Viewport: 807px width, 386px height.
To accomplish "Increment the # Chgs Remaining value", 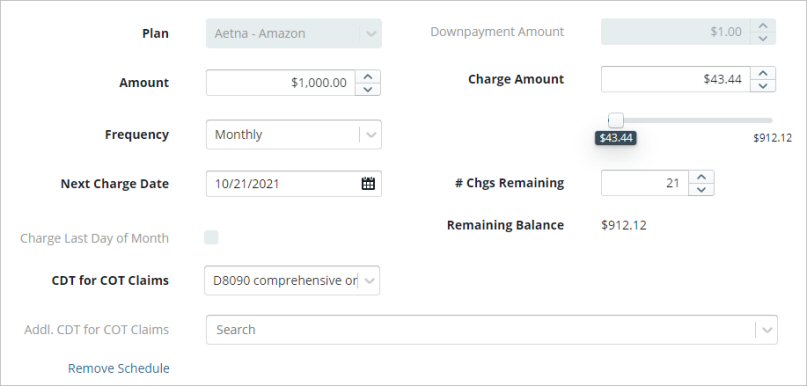I will tap(701, 177).
